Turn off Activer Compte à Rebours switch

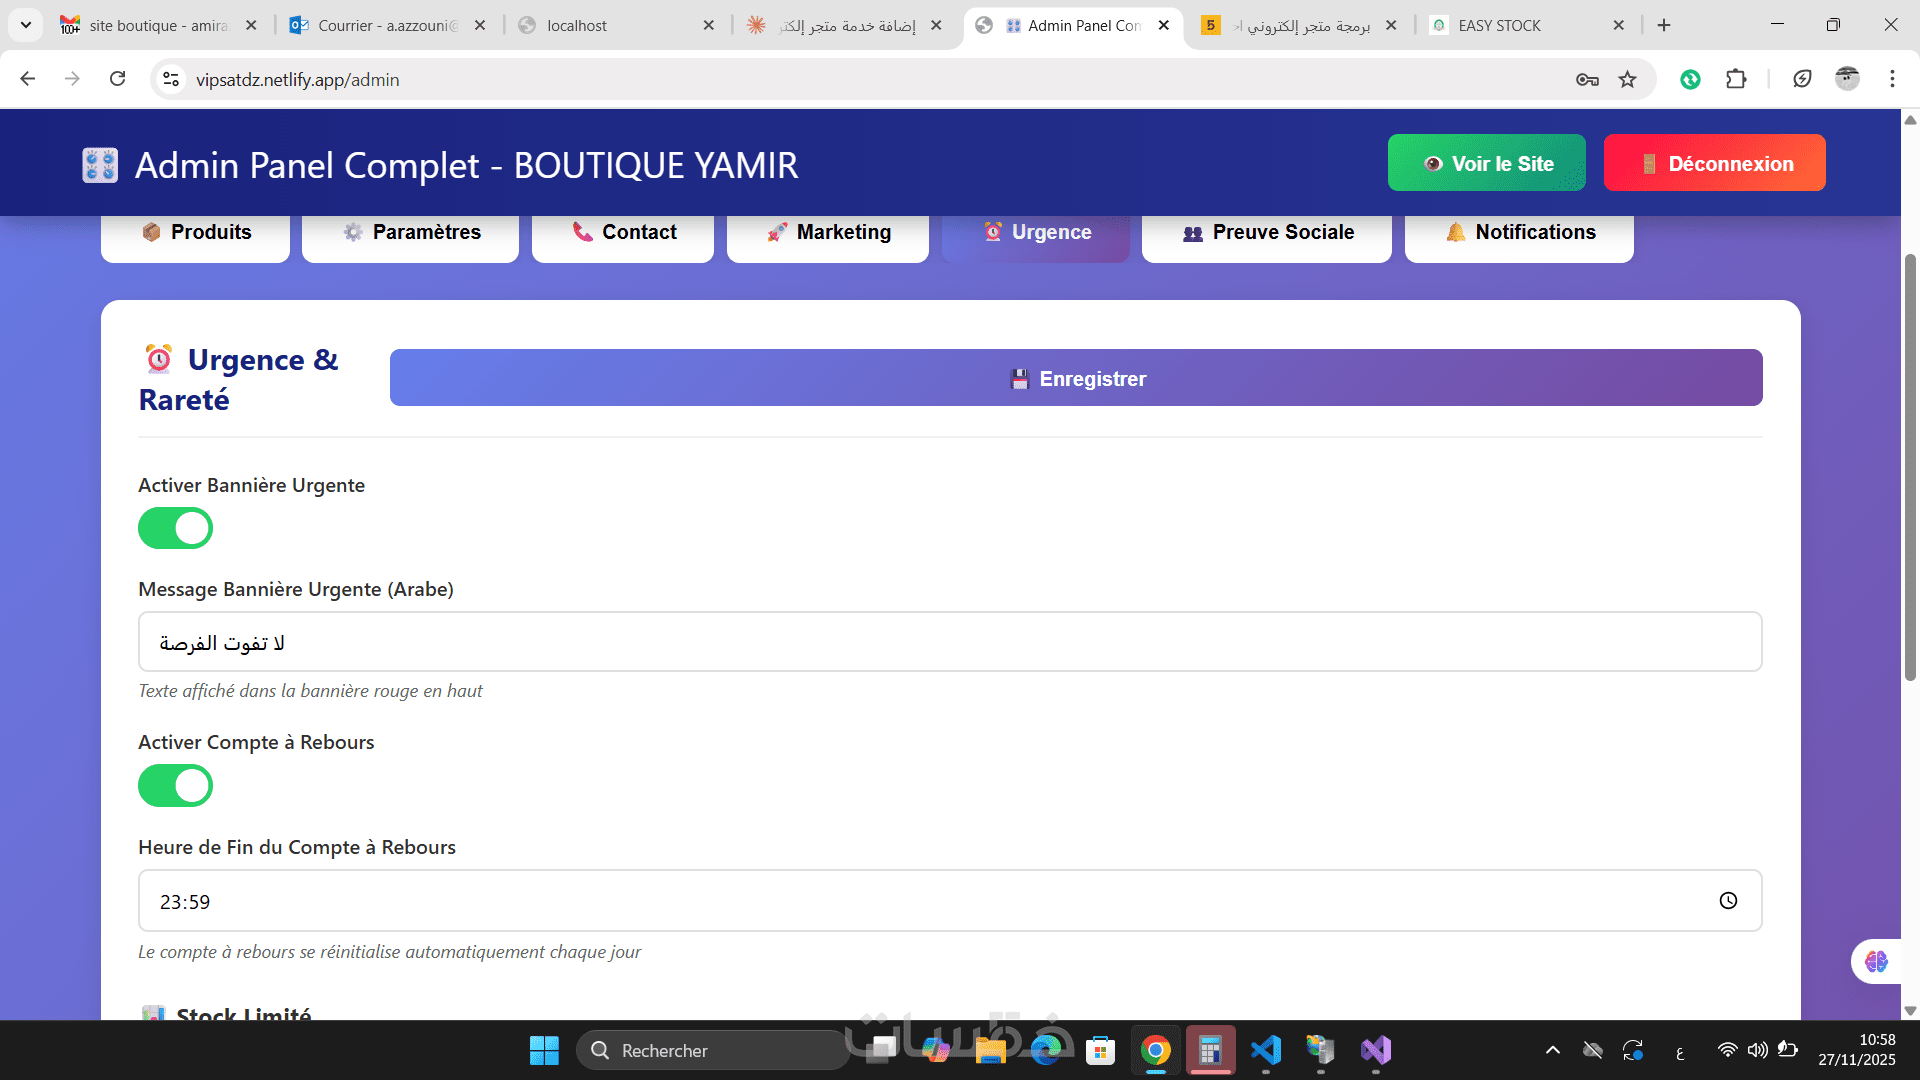click(x=176, y=786)
